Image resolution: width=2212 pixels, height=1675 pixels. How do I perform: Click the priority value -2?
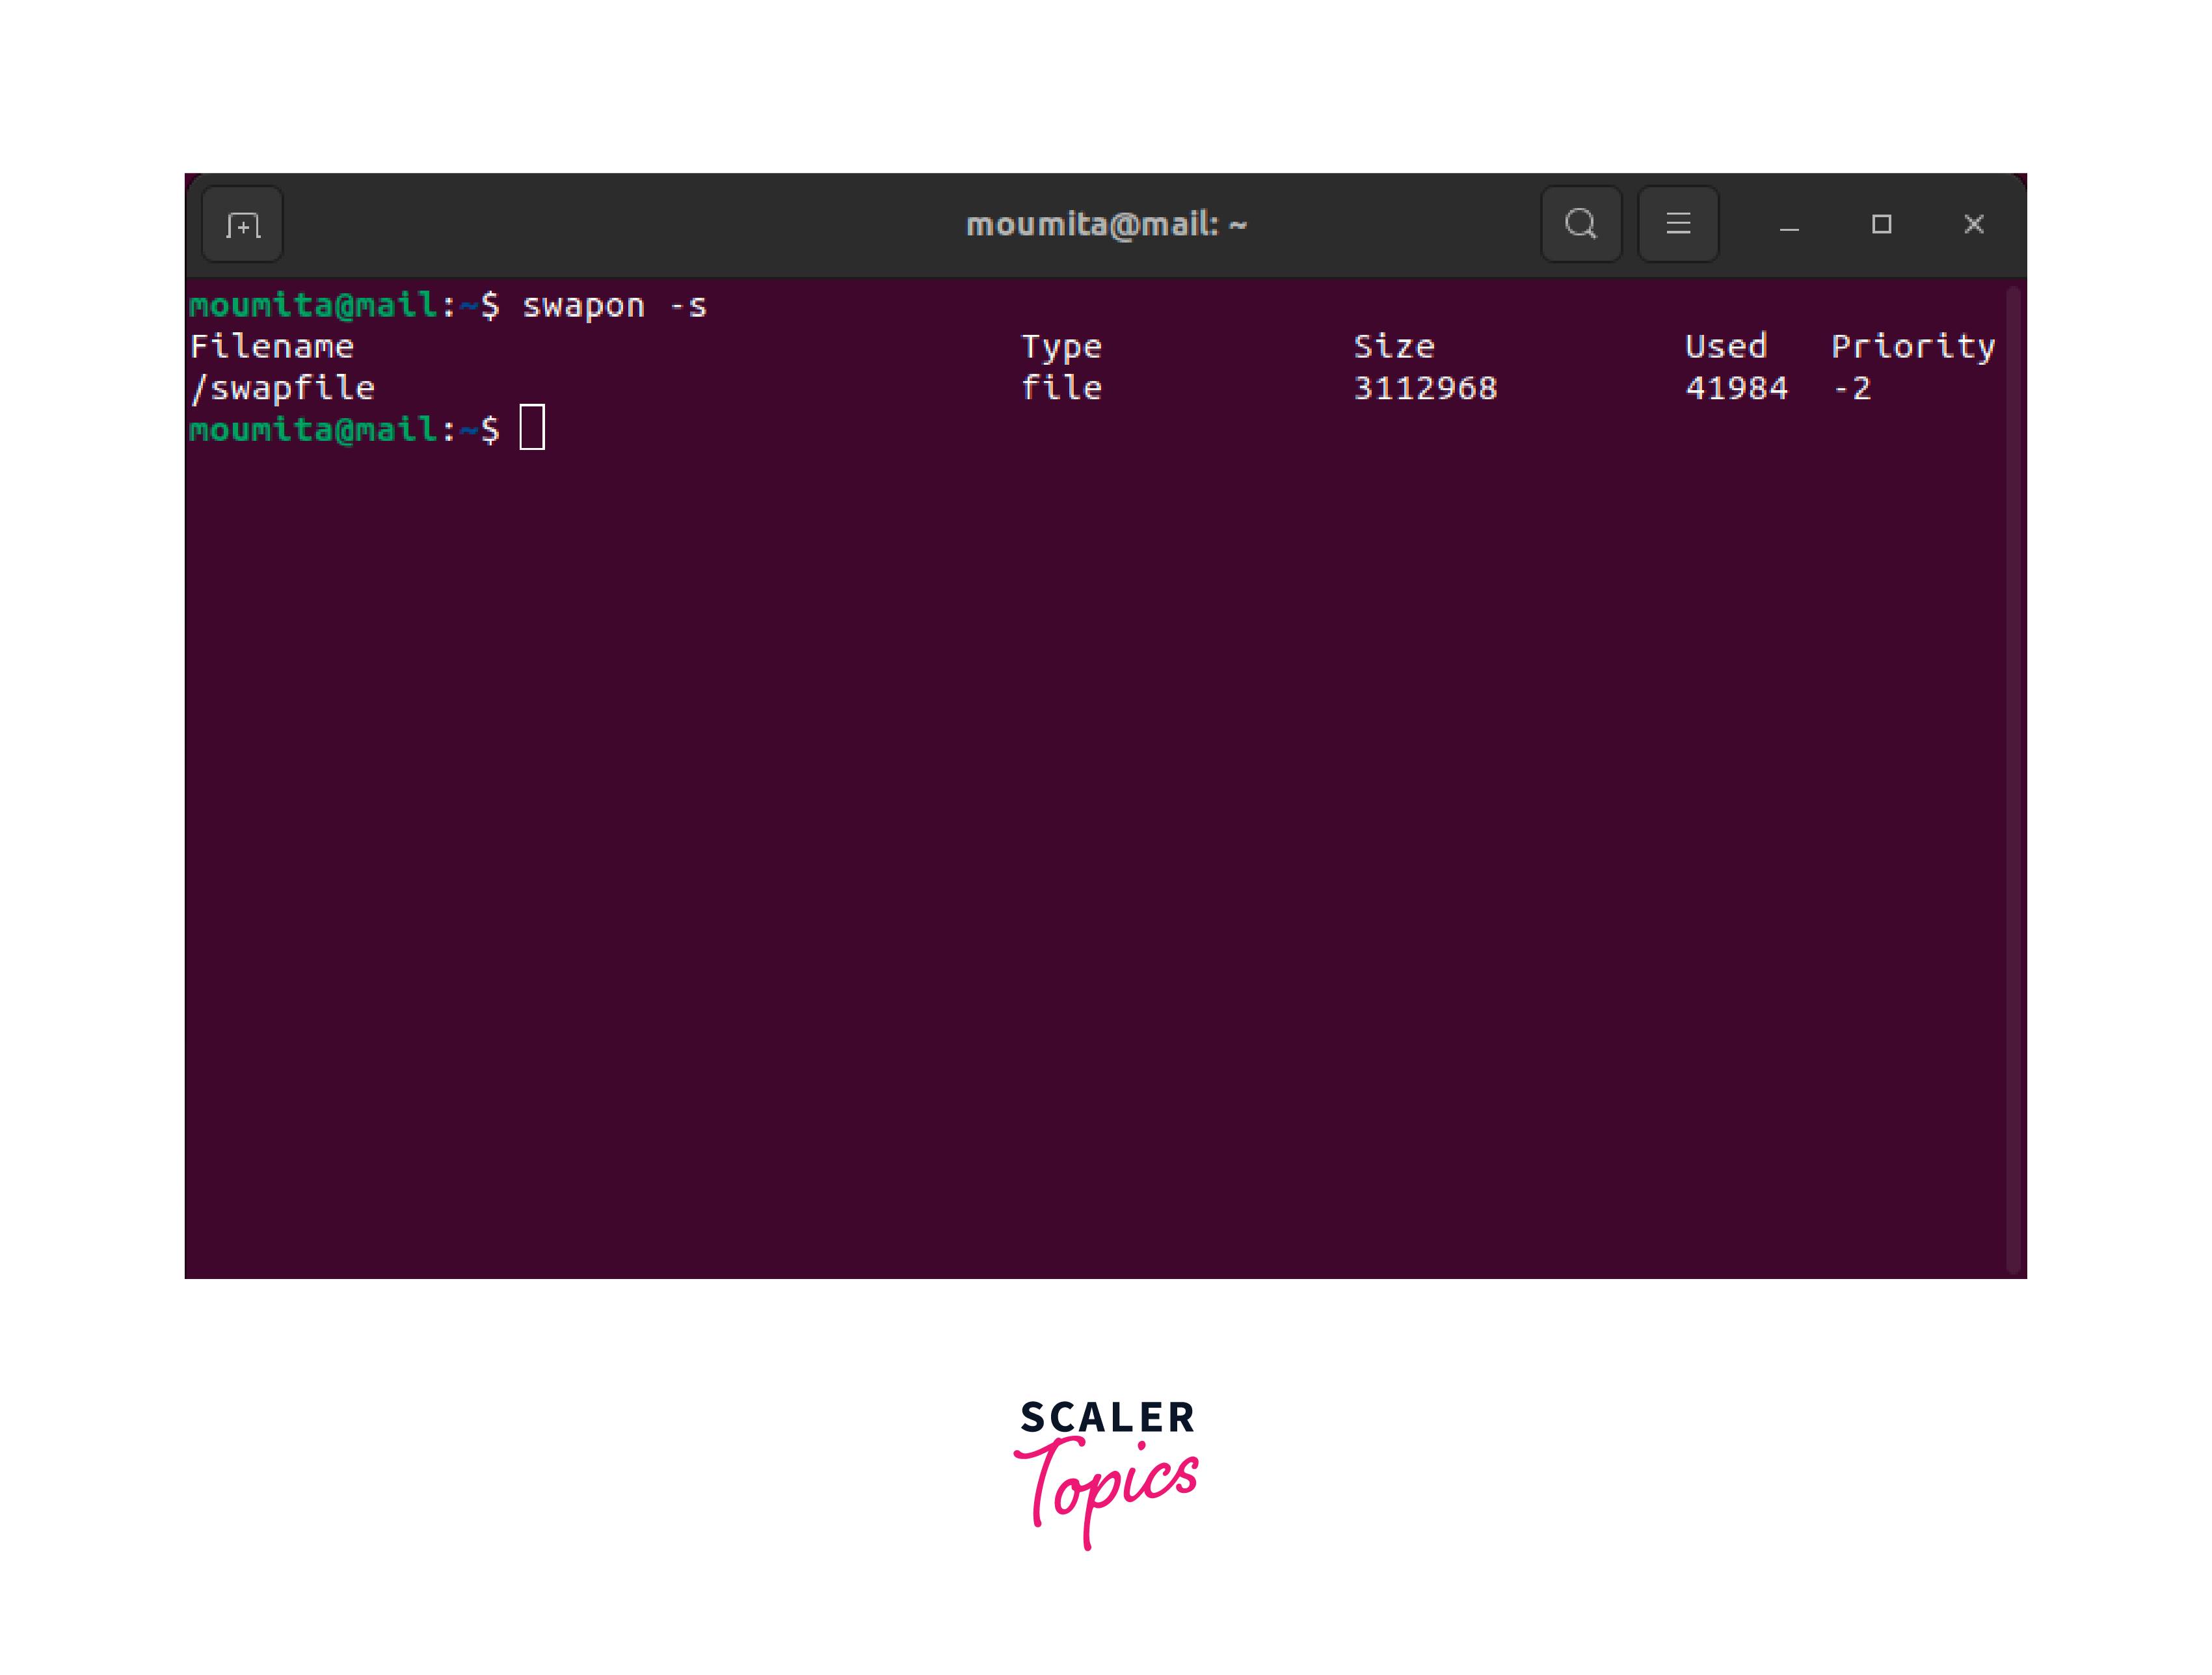point(1851,388)
